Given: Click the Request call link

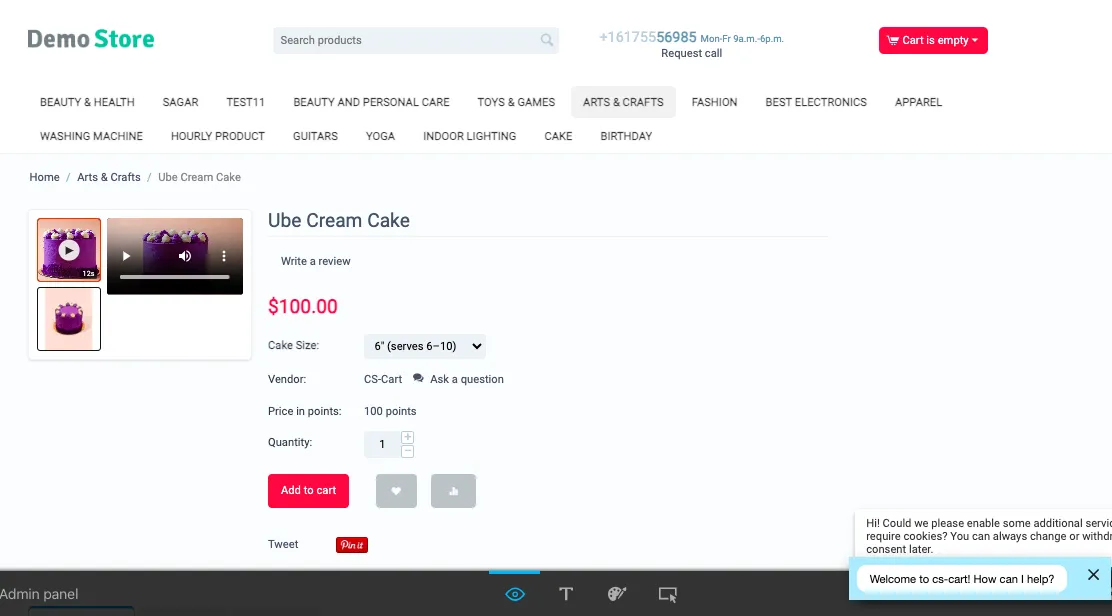Looking at the screenshot, I should [691, 53].
